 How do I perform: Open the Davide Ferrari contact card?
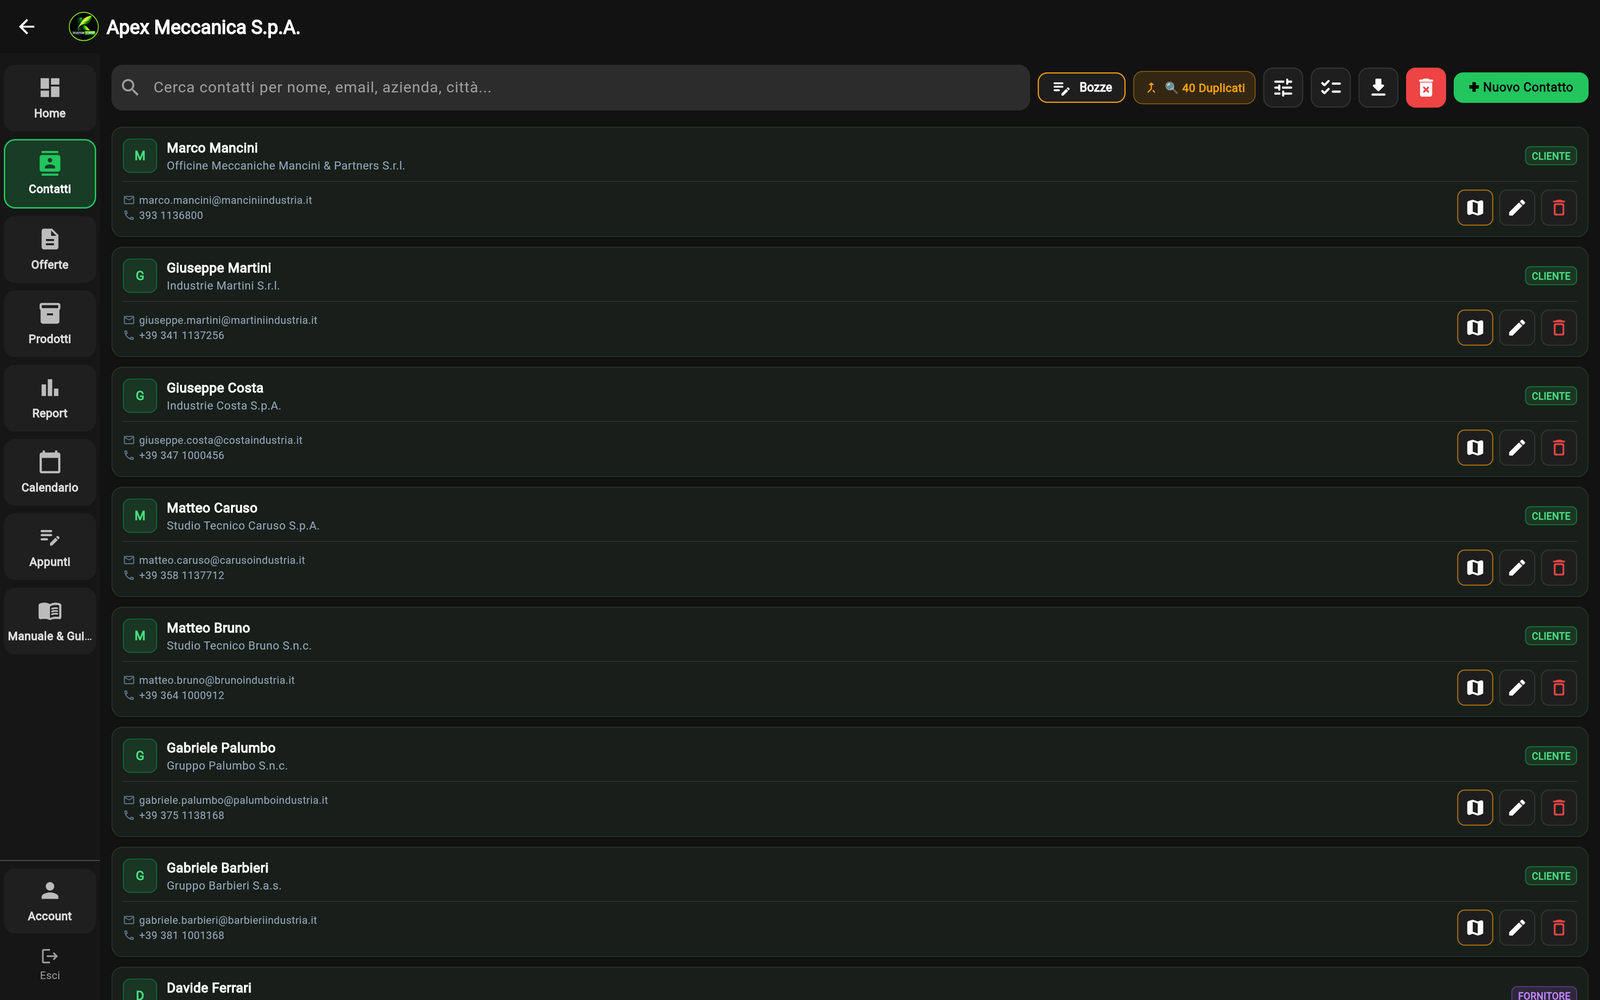850,984
